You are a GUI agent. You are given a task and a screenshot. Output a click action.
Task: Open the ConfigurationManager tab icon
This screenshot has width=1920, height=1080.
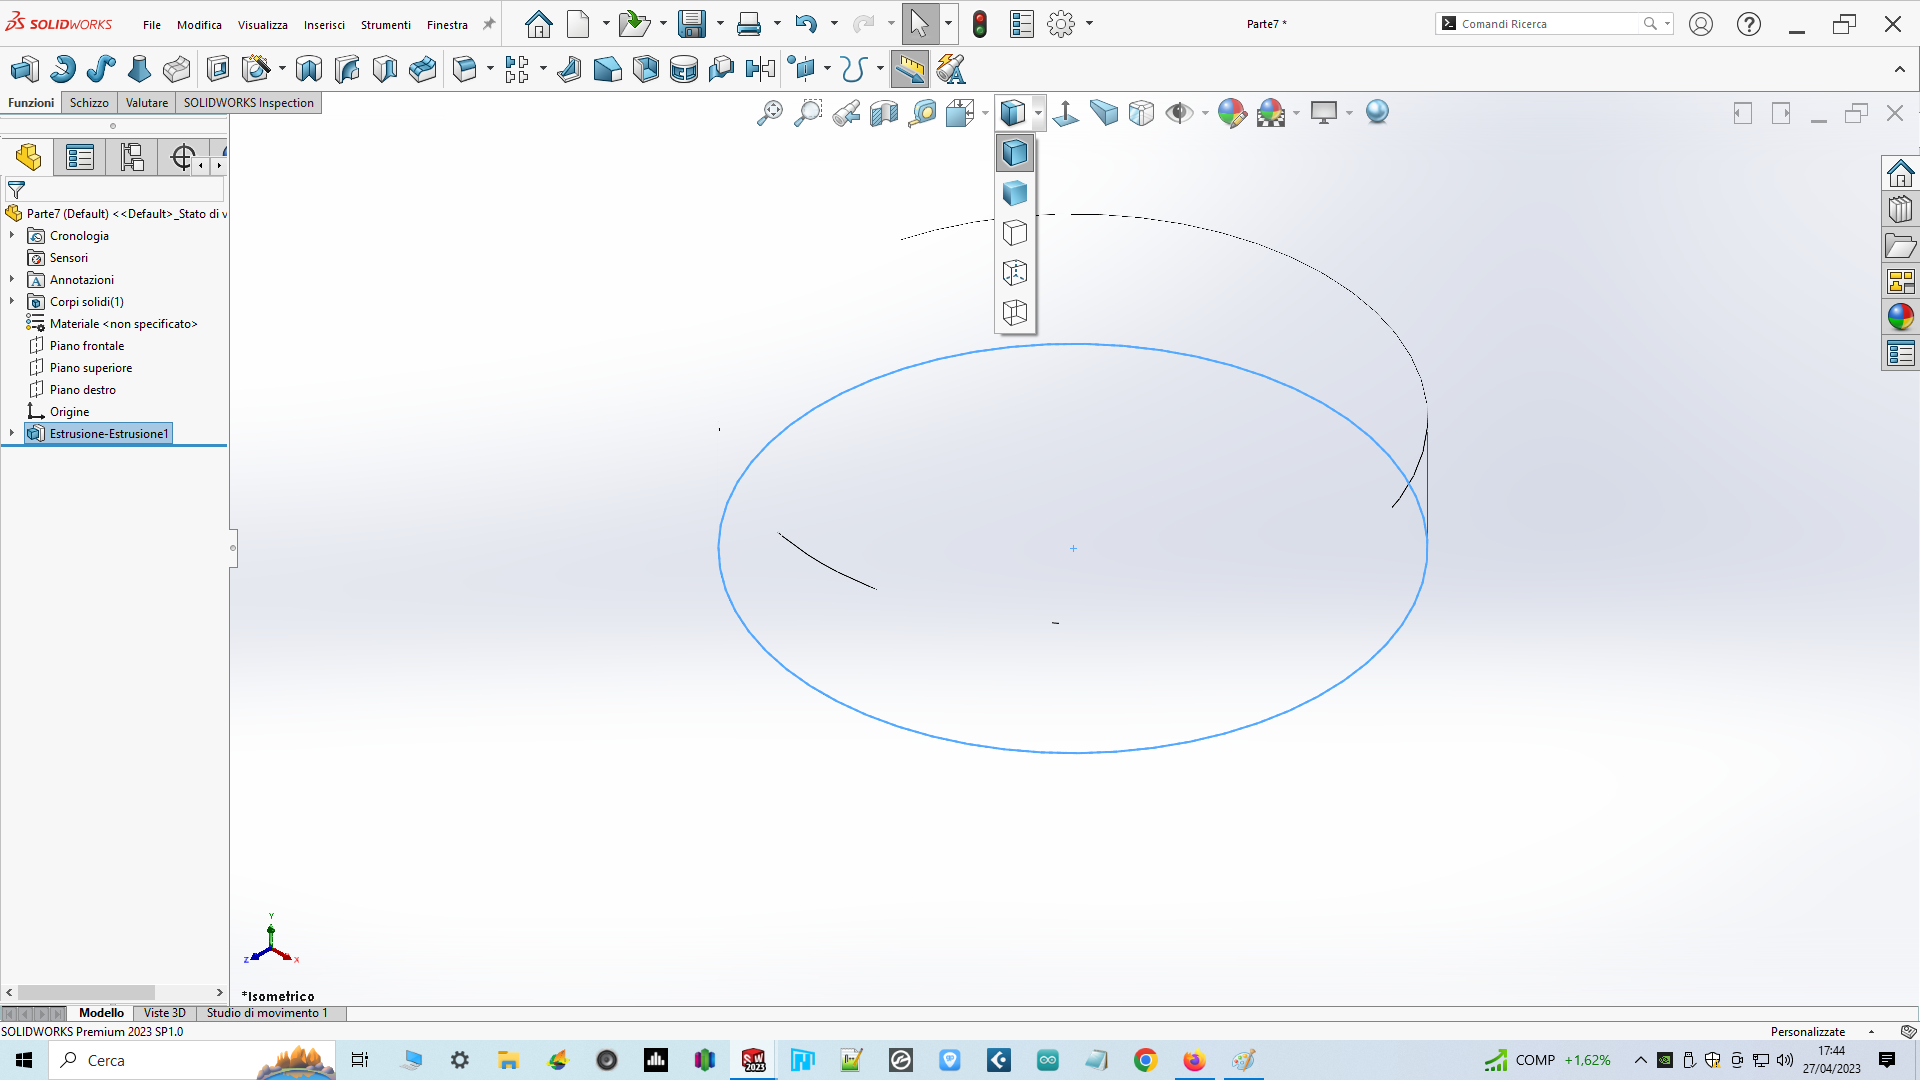pos(132,157)
